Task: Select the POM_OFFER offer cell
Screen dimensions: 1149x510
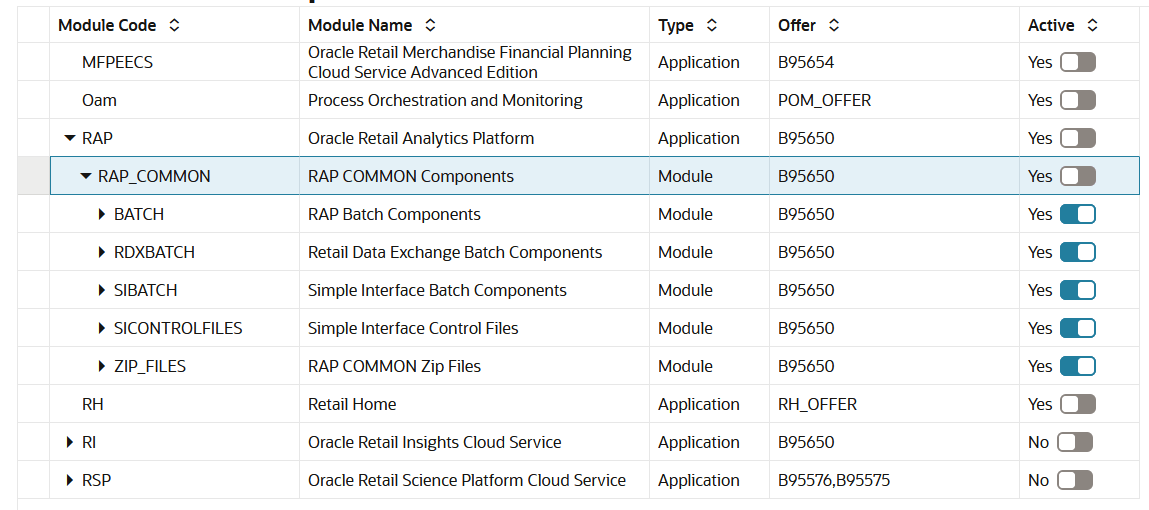Action: tap(895, 100)
